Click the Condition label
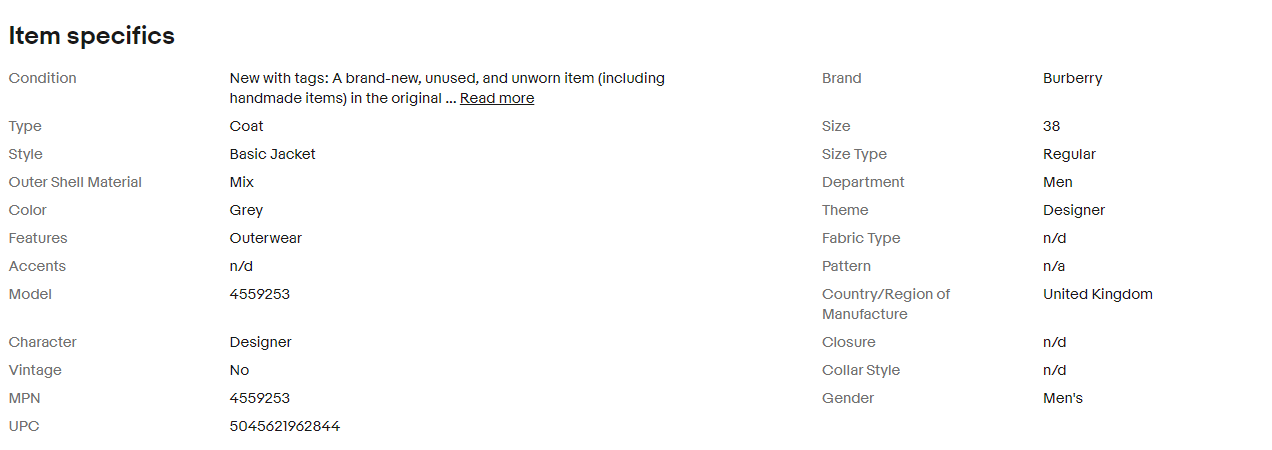1272x450 pixels. pyautogui.click(x=43, y=78)
